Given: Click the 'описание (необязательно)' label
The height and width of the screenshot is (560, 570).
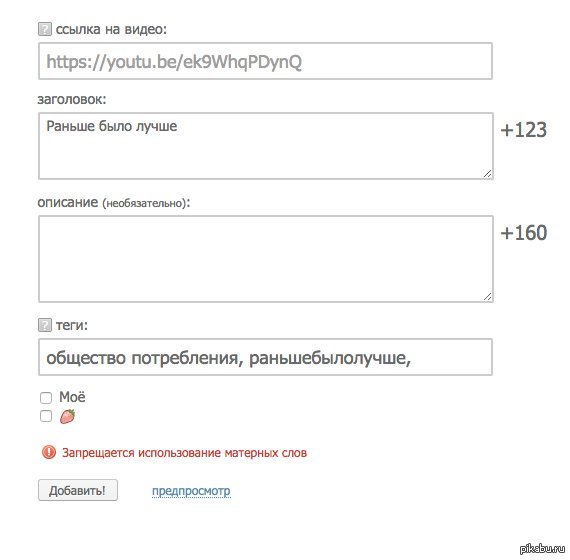Looking at the screenshot, I should point(114,202).
